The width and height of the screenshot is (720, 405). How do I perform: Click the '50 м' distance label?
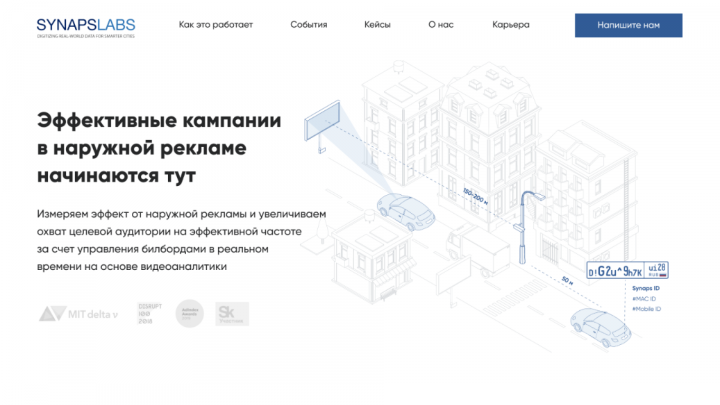[x=568, y=280]
